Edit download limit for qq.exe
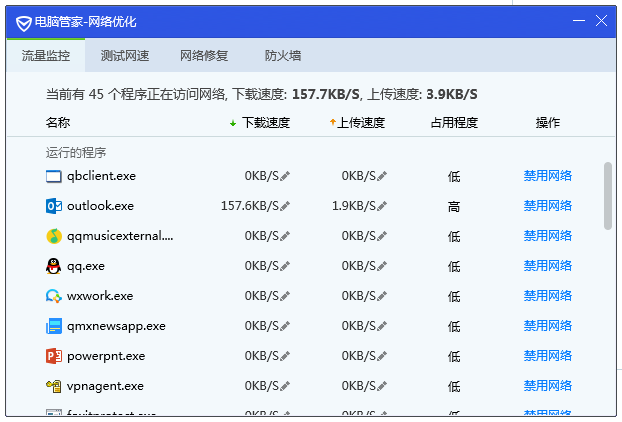 285,266
